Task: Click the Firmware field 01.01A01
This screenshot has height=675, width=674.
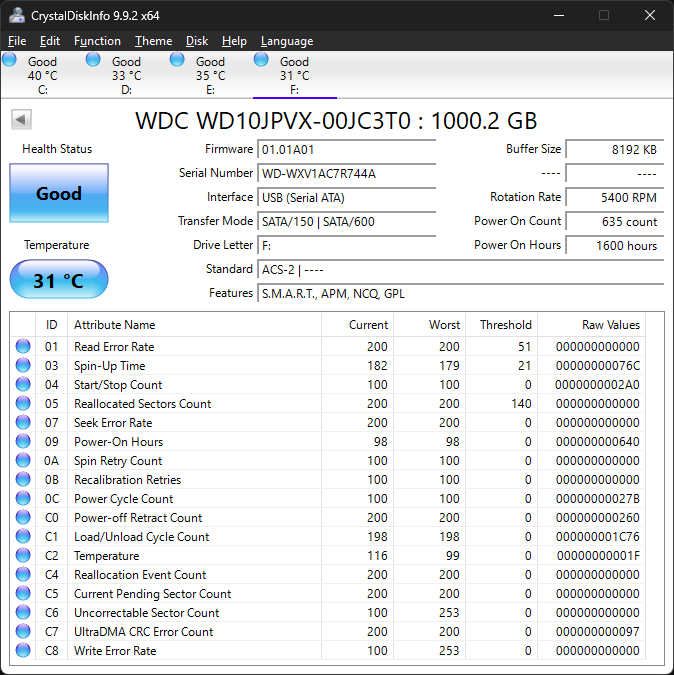Action: [x=346, y=149]
